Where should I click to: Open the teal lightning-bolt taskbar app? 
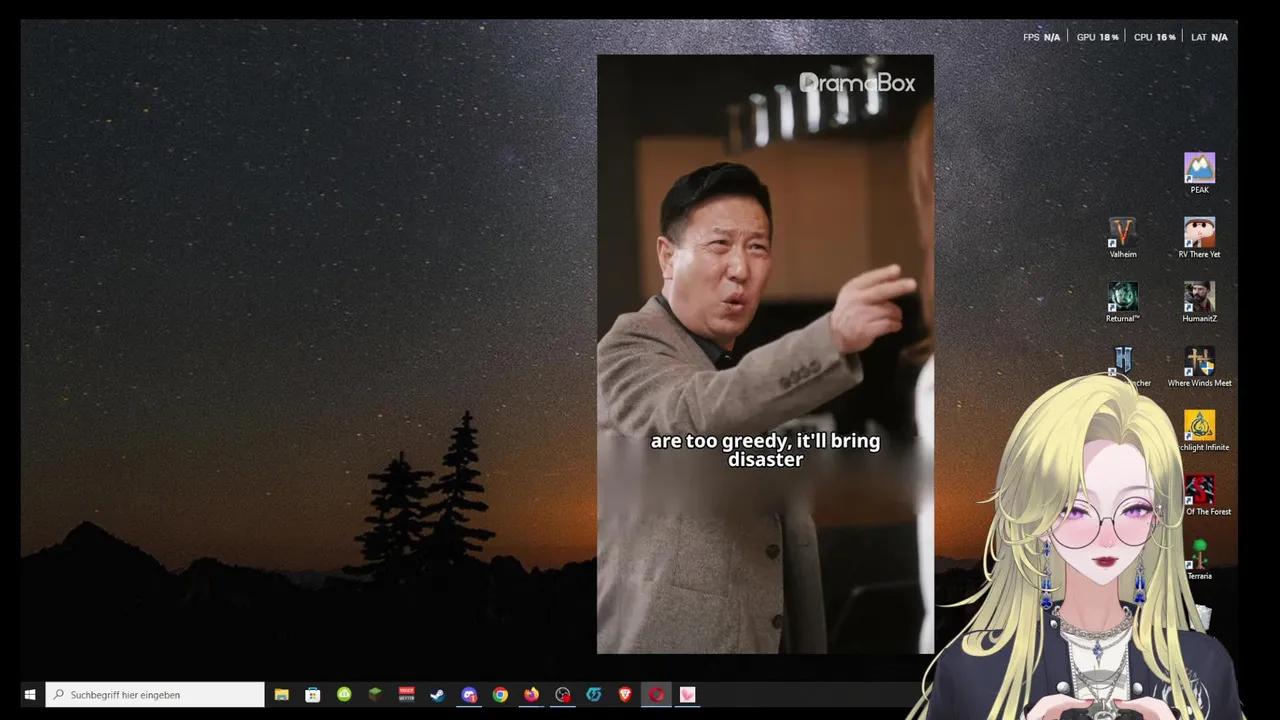tap(594, 695)
